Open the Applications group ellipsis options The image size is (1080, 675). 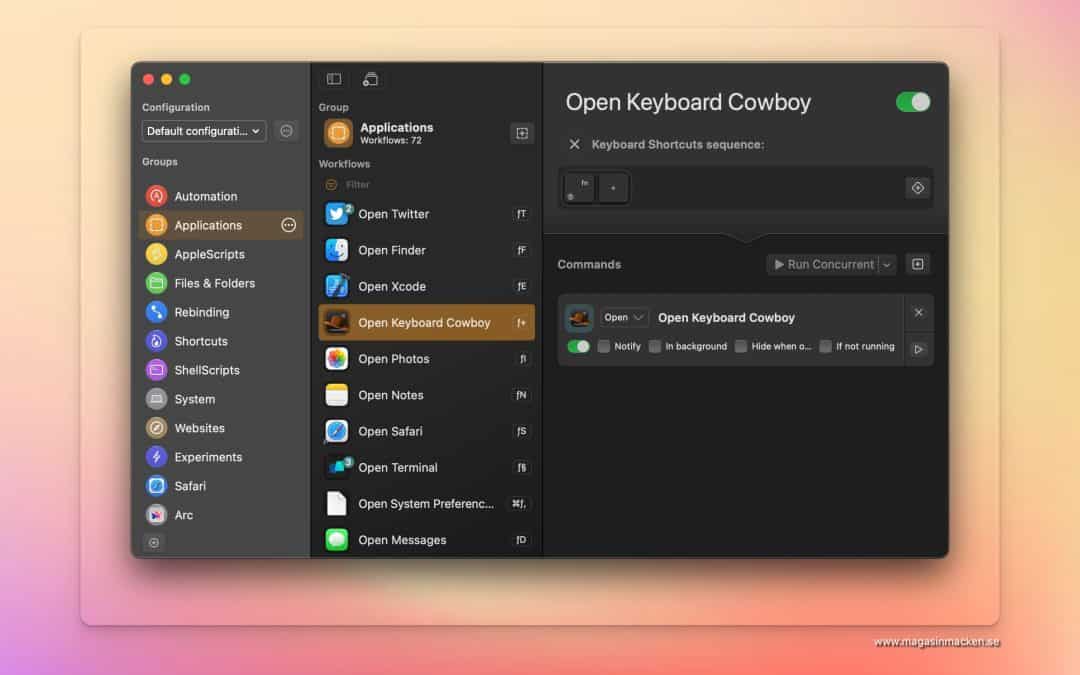coord(289,225)
